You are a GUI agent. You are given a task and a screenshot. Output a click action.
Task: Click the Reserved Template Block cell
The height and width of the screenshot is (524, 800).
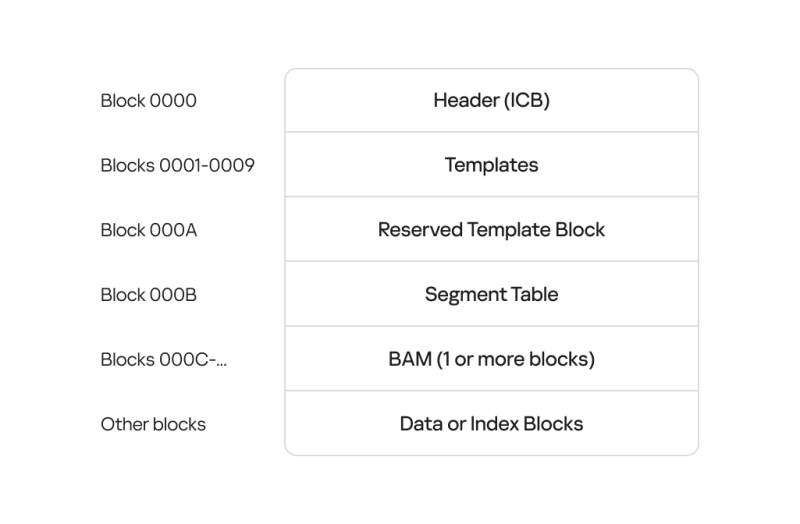[491, 230]
